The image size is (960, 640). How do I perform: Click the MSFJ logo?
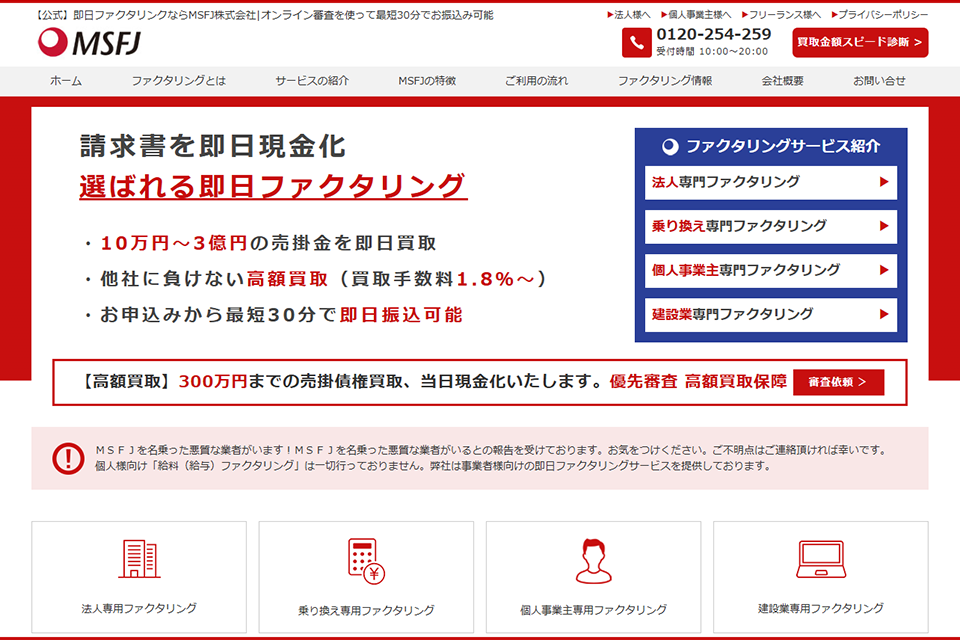point(89,42)
